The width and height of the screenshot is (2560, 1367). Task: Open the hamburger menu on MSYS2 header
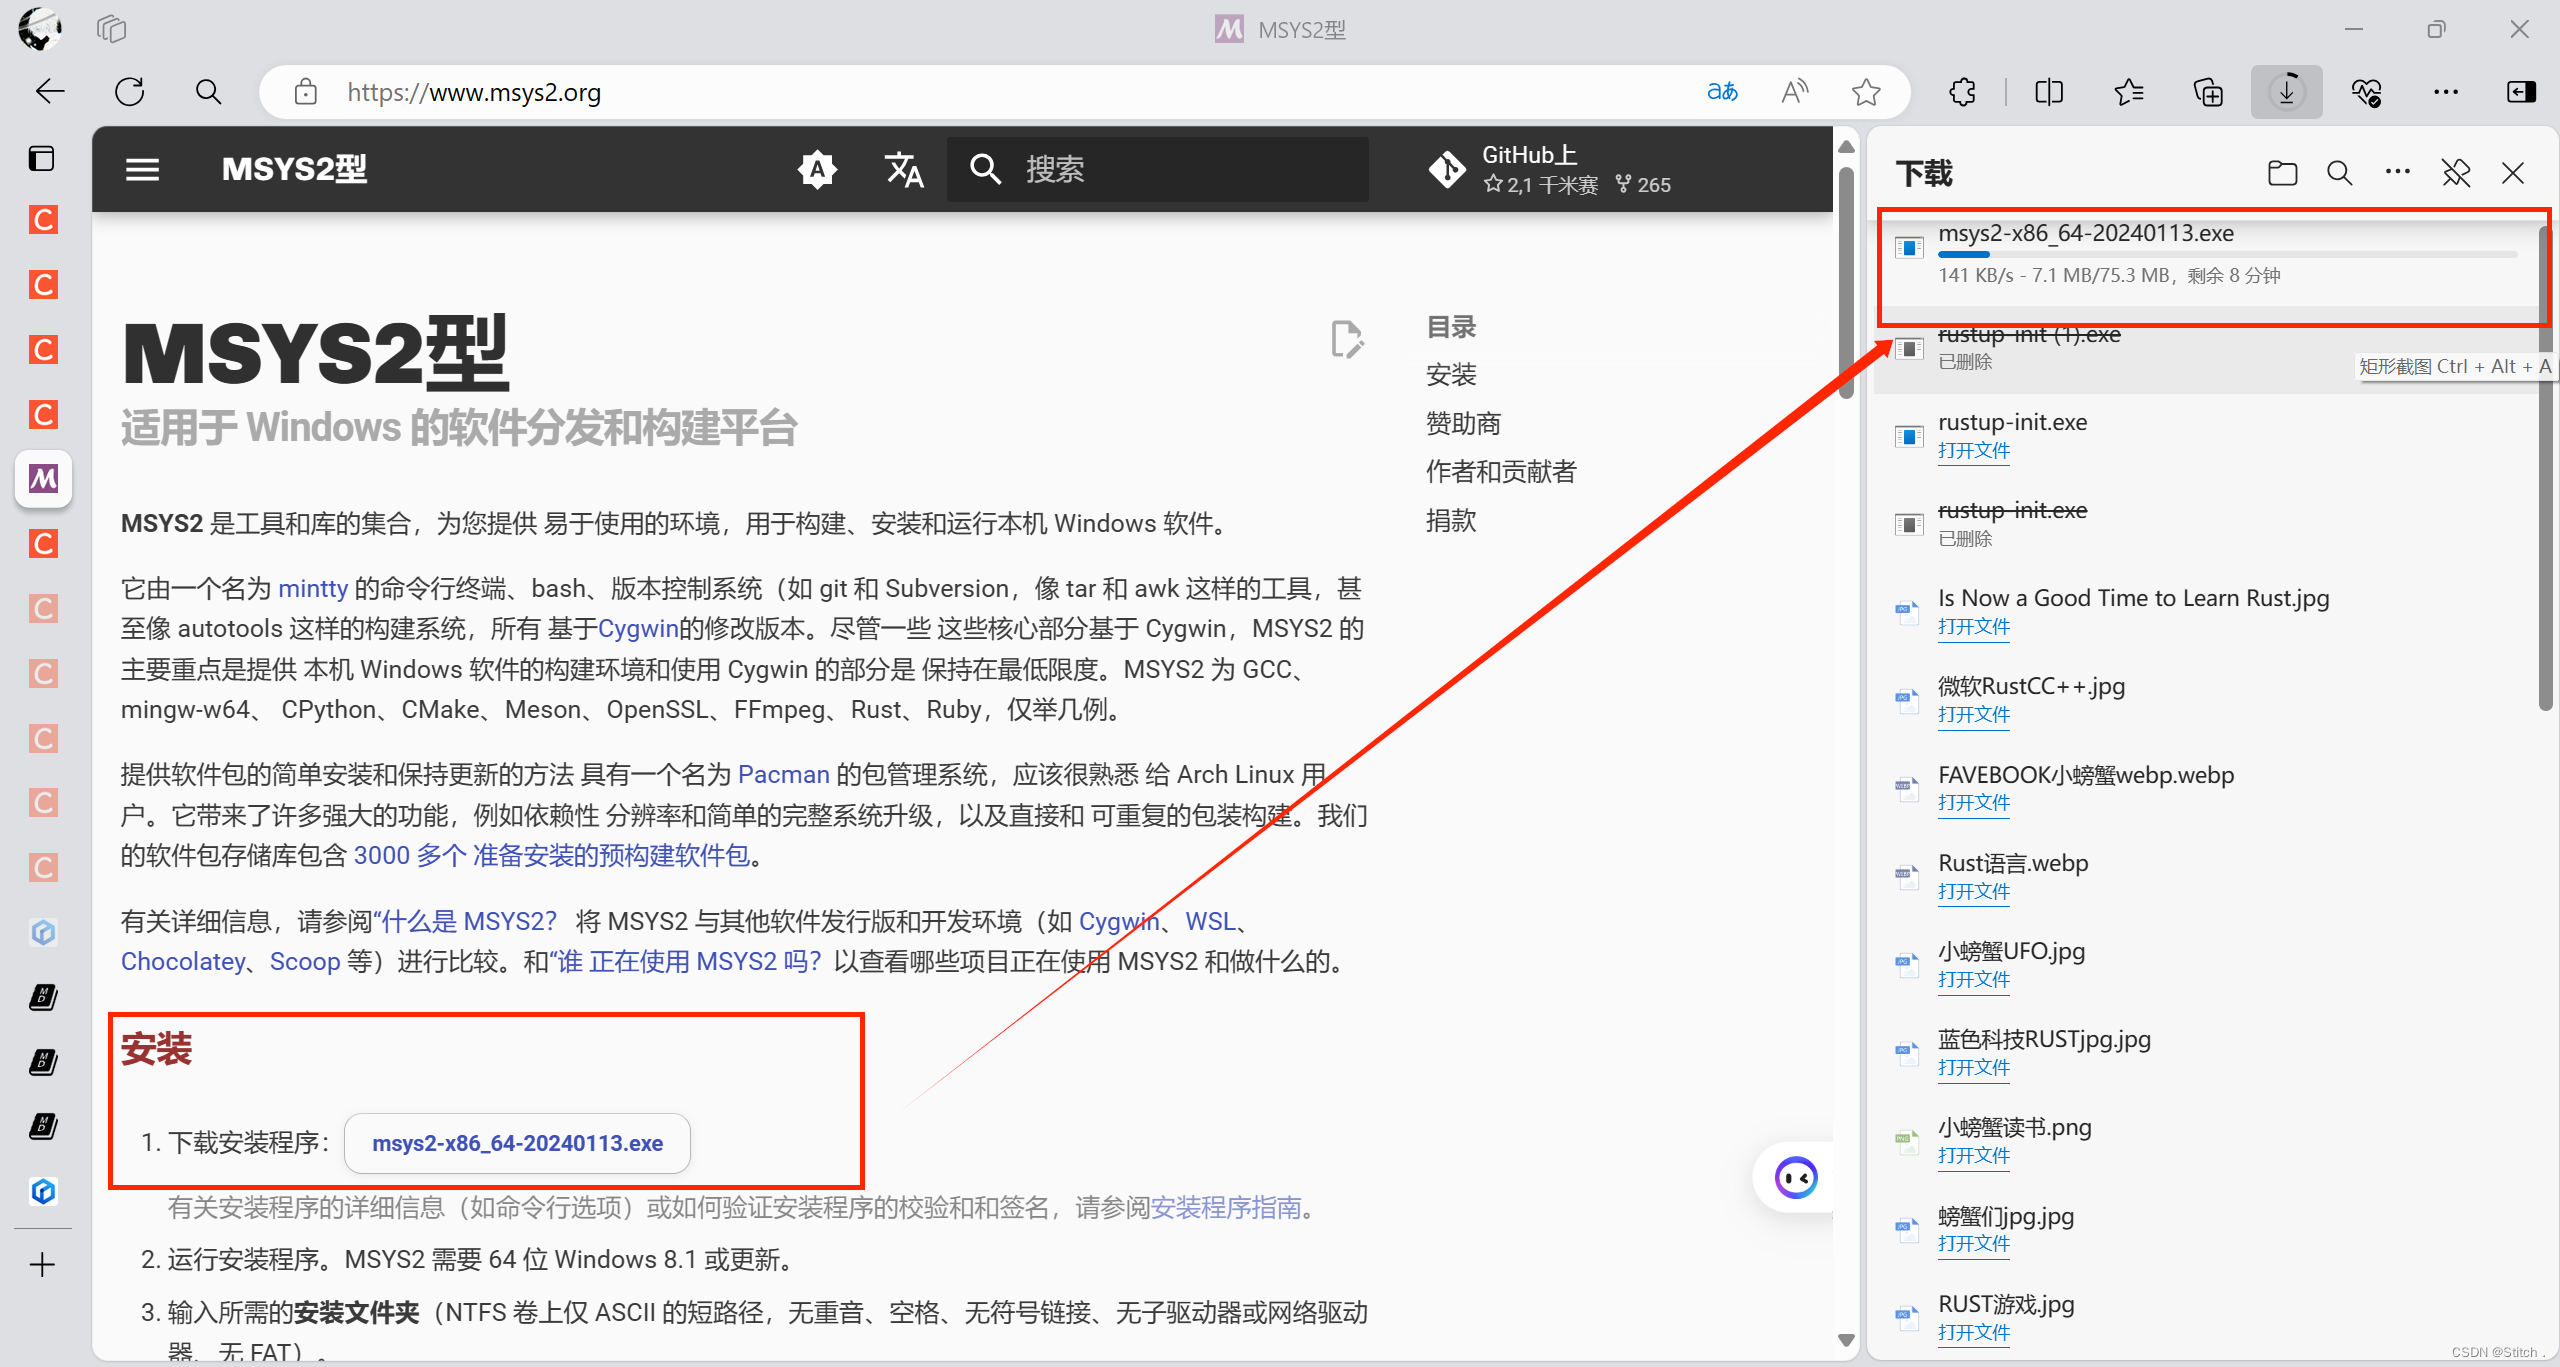142,169
